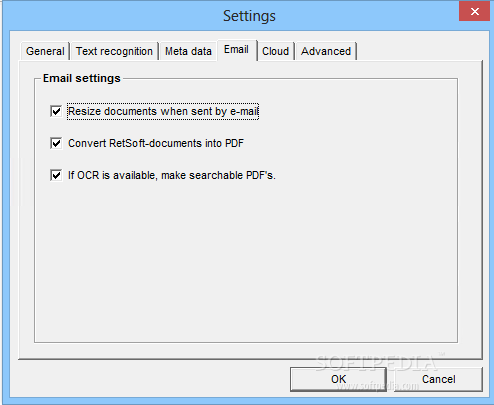Screen dimensions: 494x405
Task: Click the SOFTPEDIA watermark logo
Action: pos(377,363)
